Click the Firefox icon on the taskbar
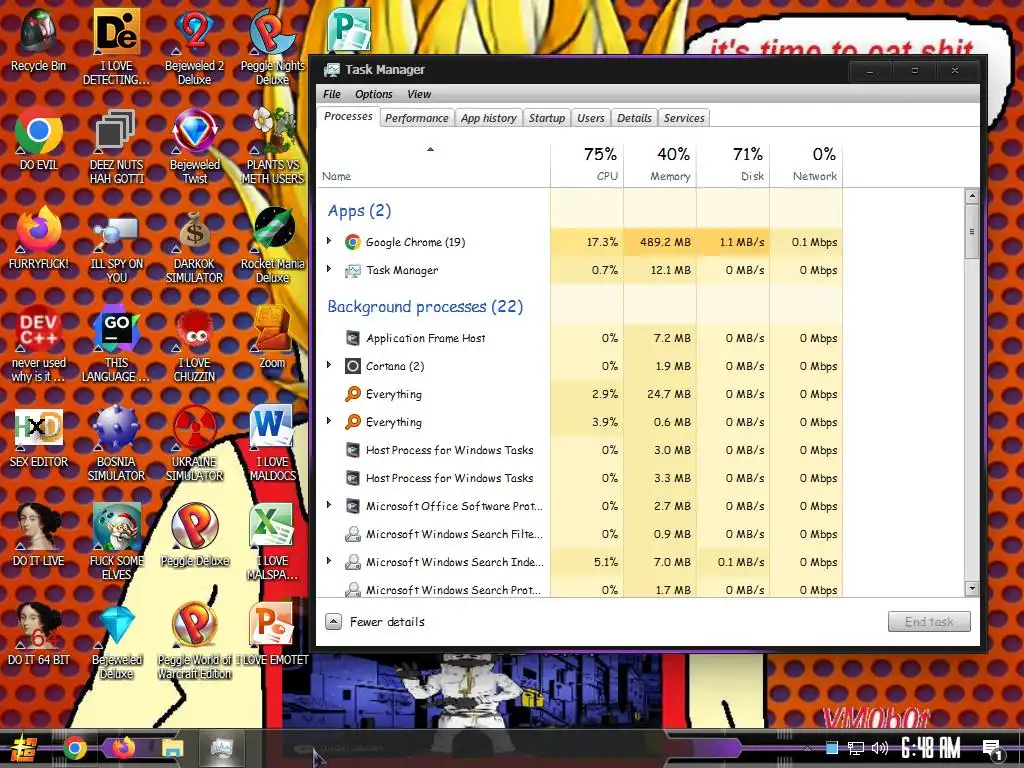The image size is (1024, 768). click(x=123, y=748)
